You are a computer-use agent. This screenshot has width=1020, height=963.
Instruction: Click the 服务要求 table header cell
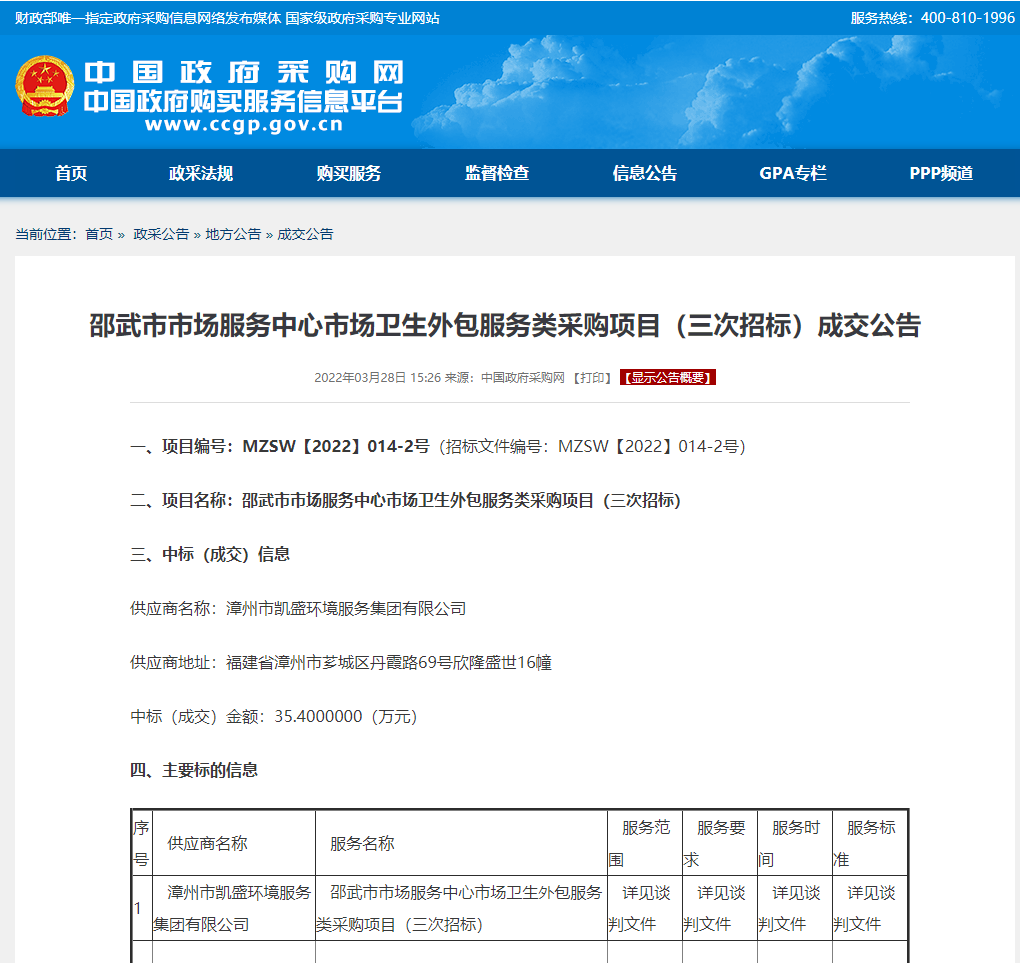pos(719,843)
